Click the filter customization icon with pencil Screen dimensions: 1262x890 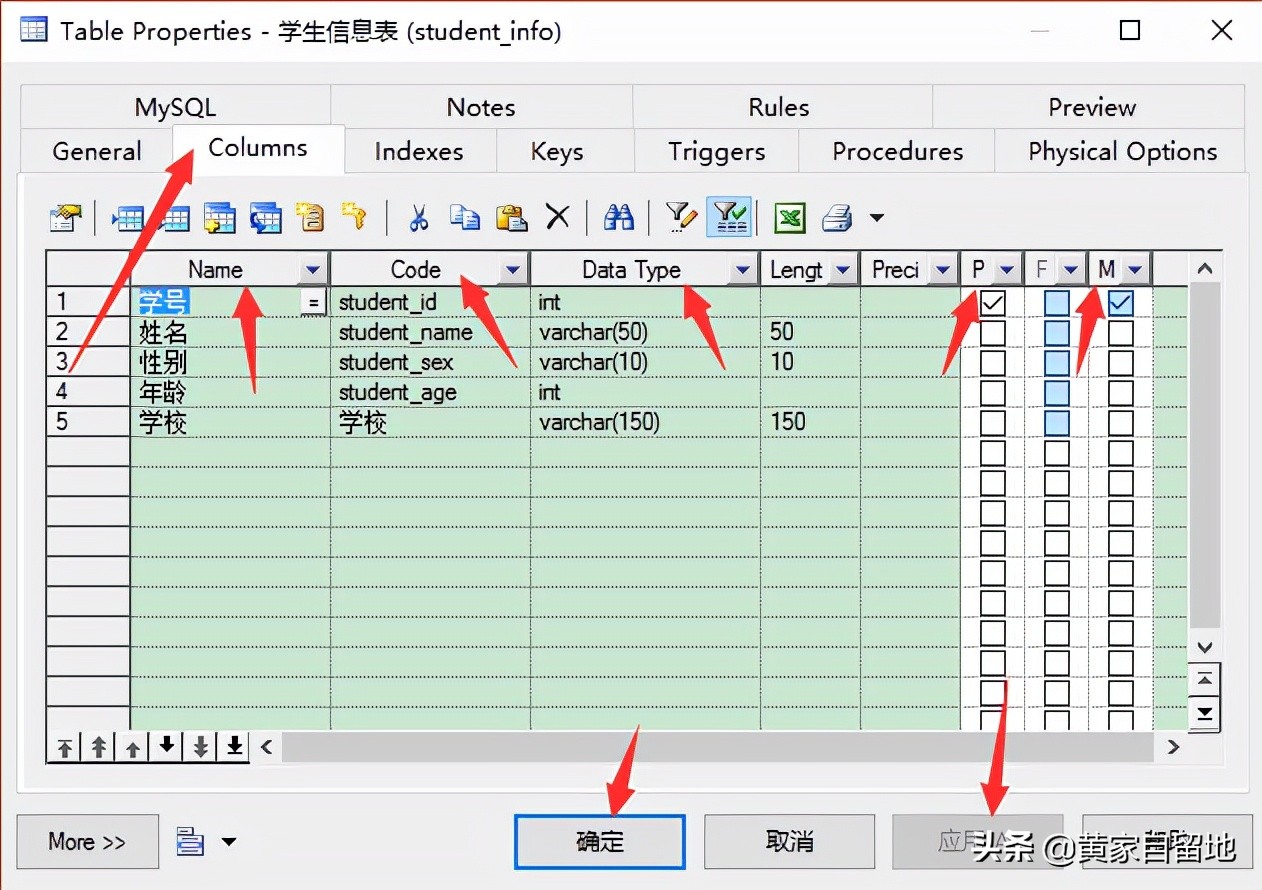click(x=681, y=217)
